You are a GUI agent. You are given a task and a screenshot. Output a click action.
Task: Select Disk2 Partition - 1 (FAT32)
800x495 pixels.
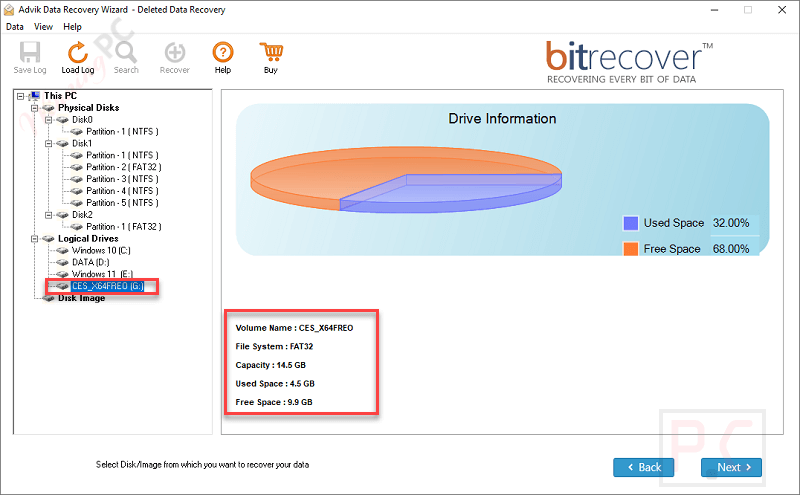pyautogui.click(x=123, y=227)
